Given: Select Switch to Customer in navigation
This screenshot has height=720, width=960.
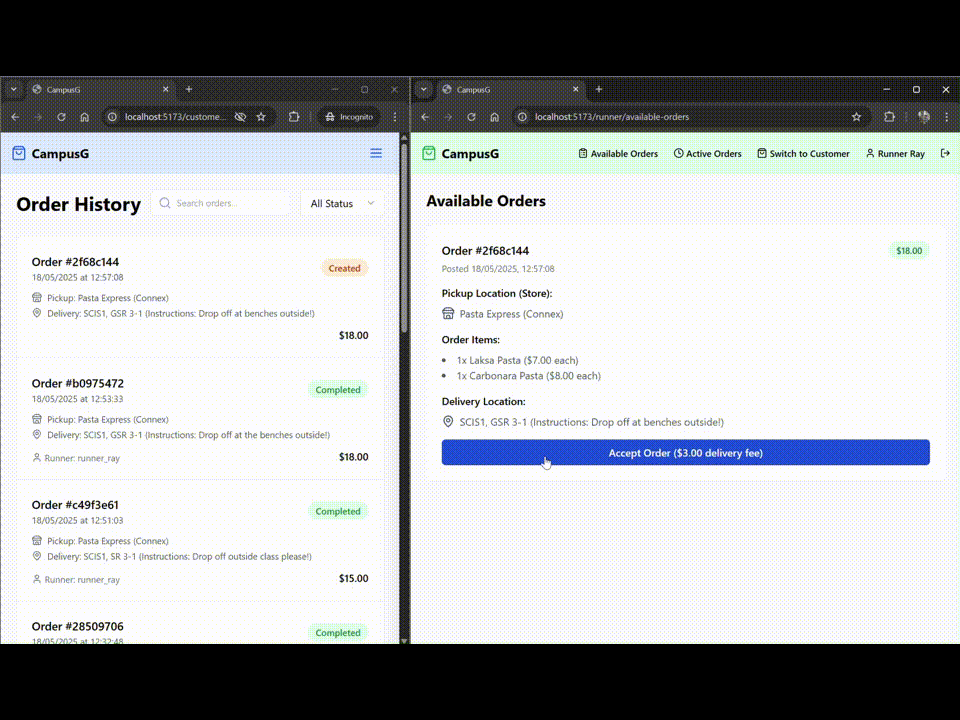Looking at the screenshot, I should pos(803,154).
